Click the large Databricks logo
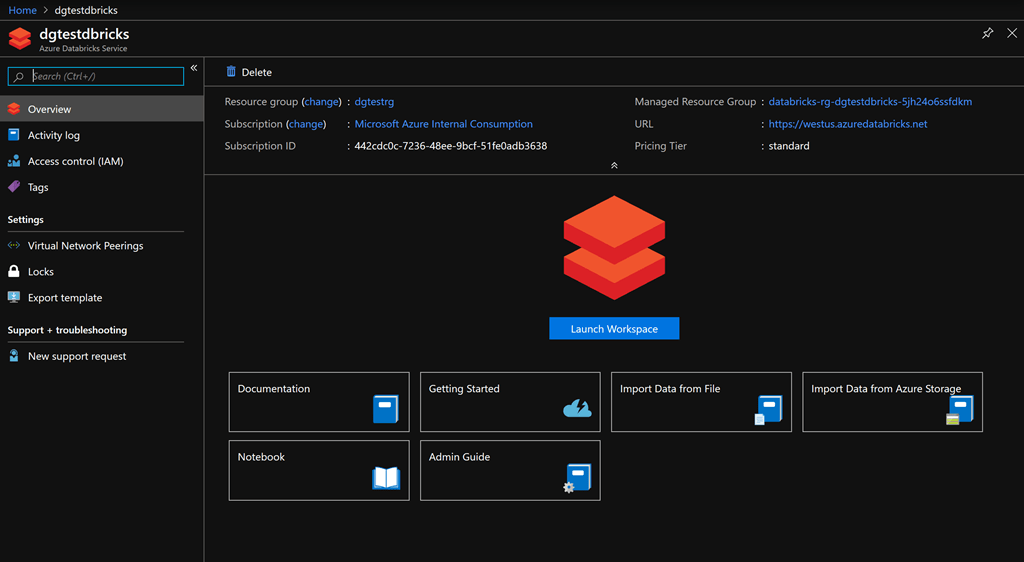Viewport: 1024px width, 562px height. click(x=615, y=247)
